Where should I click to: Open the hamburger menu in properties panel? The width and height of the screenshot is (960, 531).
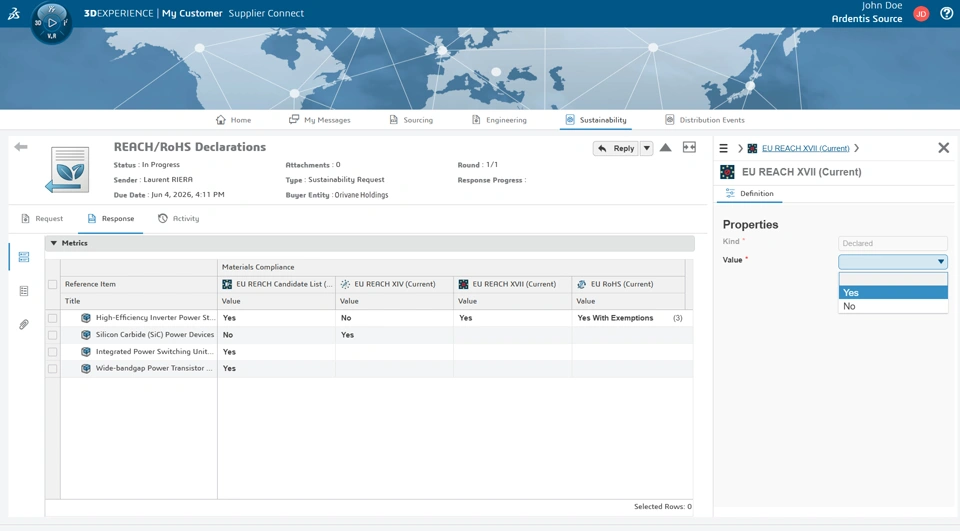[724, 148]
